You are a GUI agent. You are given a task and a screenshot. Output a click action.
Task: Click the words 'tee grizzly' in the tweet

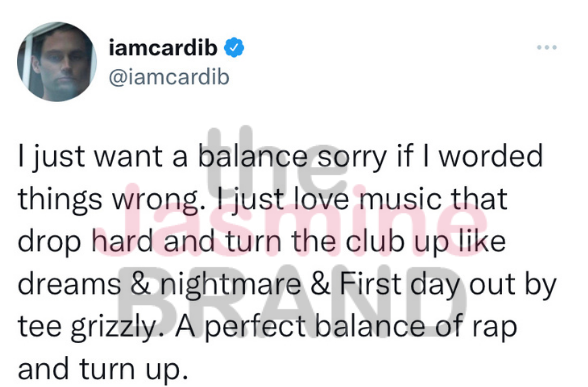point(86,327)
